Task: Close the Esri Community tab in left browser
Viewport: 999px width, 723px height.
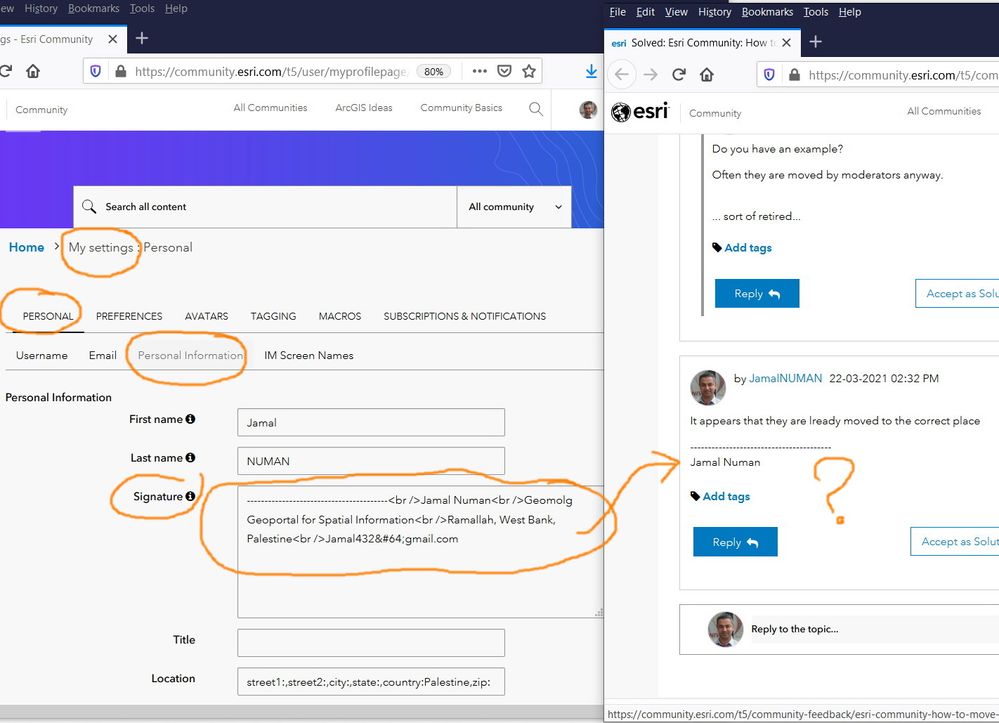Action: tap(113, 39)
